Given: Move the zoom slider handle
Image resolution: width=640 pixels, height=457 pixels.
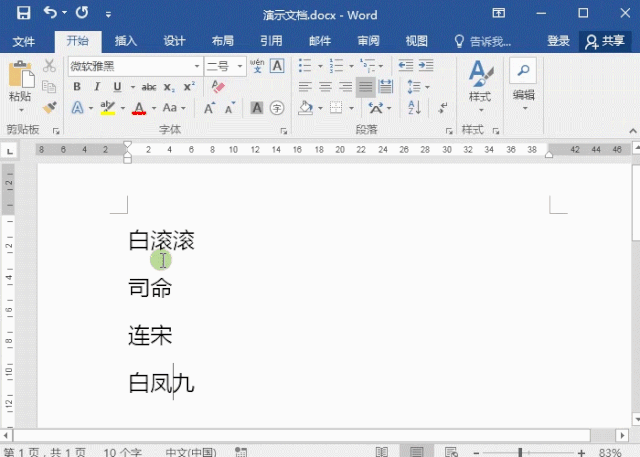Looking at the screenshot, I should tap(520, 452).
